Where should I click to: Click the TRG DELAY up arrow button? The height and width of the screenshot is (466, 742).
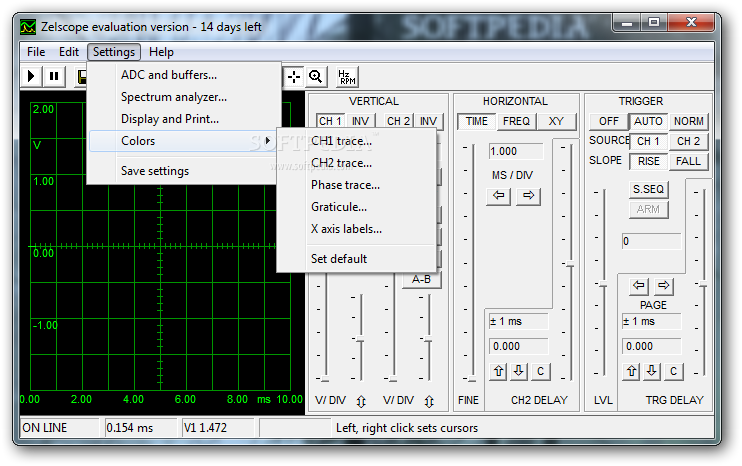coord(632,371)
